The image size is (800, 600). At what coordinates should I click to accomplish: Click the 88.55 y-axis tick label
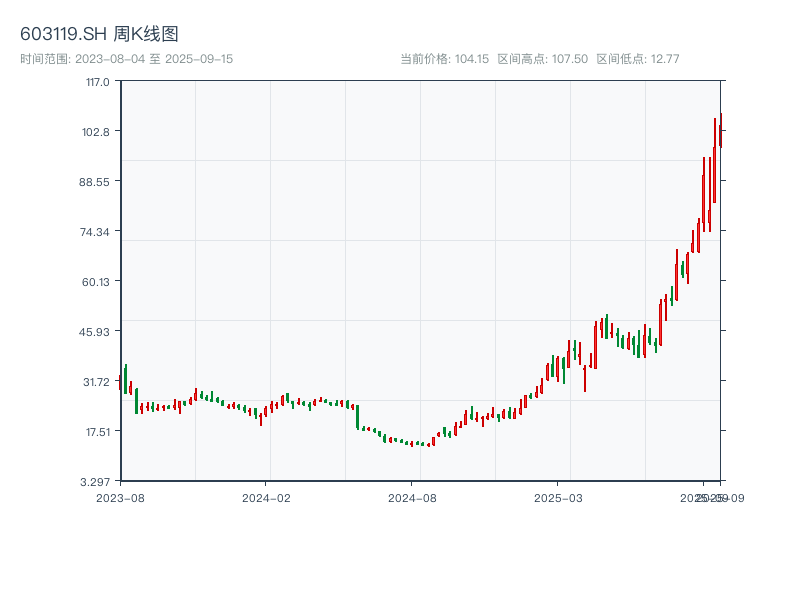(x=96, y=181)
